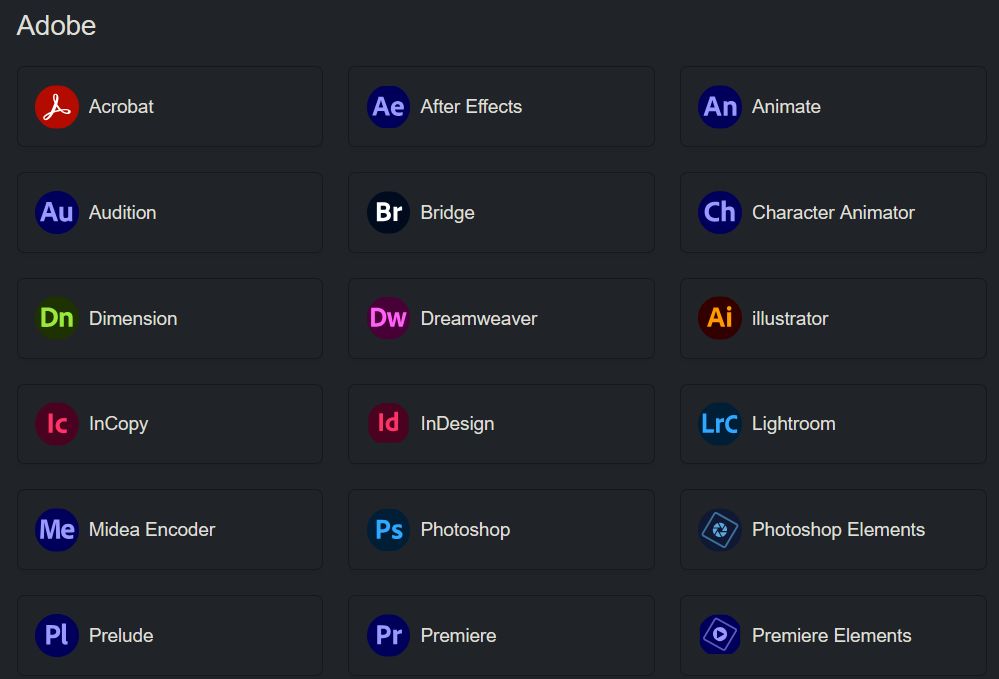
Task: Open the Midea Encoder card
Action: (x=169, y=530)
